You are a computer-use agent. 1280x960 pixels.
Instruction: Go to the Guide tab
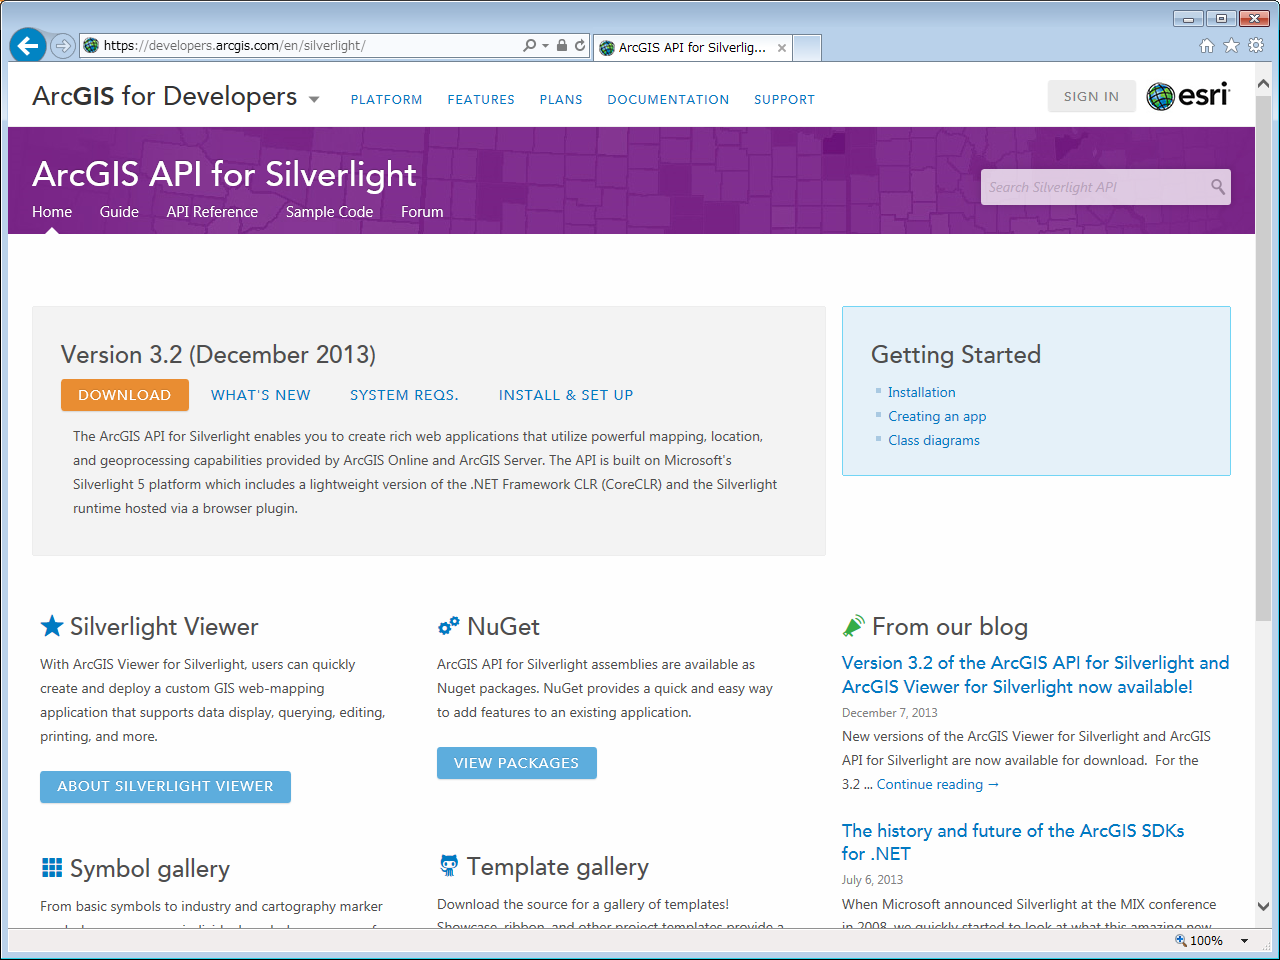(119, 212)
